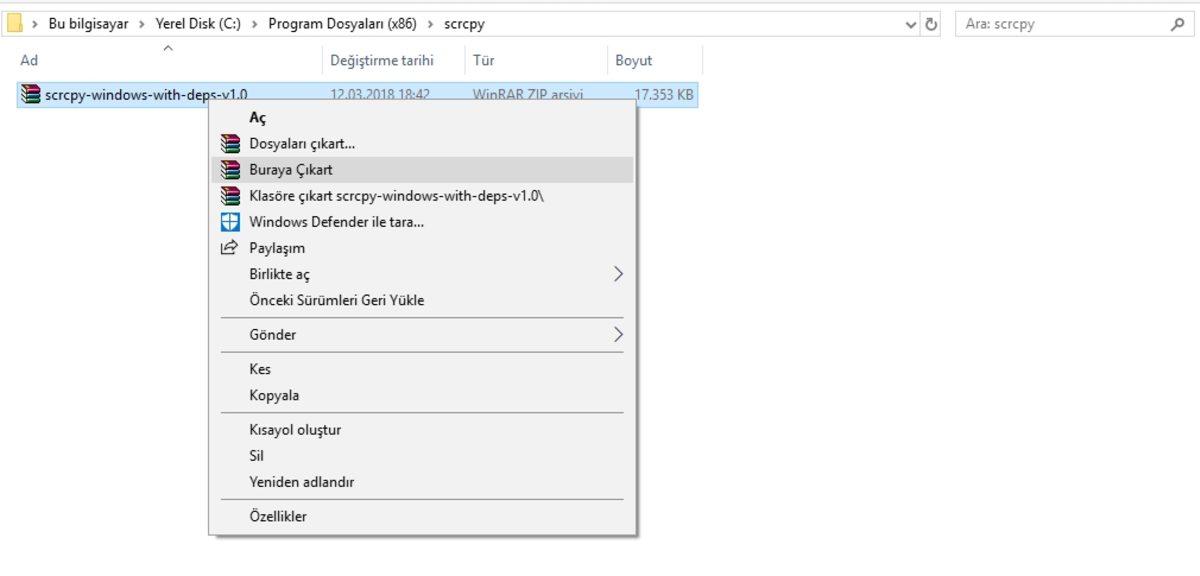Sort files by Değiştirme tarihi column

click(381, 61)
